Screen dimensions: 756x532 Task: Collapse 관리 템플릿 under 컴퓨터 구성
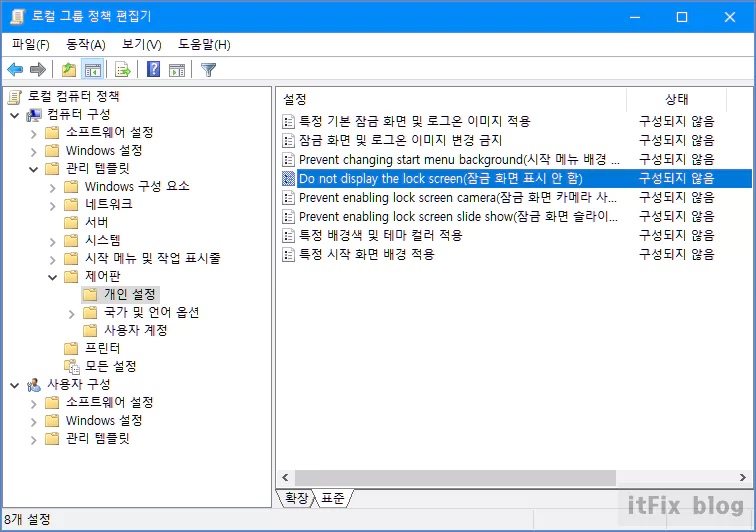pyautogui.click(x=33, y=169)
